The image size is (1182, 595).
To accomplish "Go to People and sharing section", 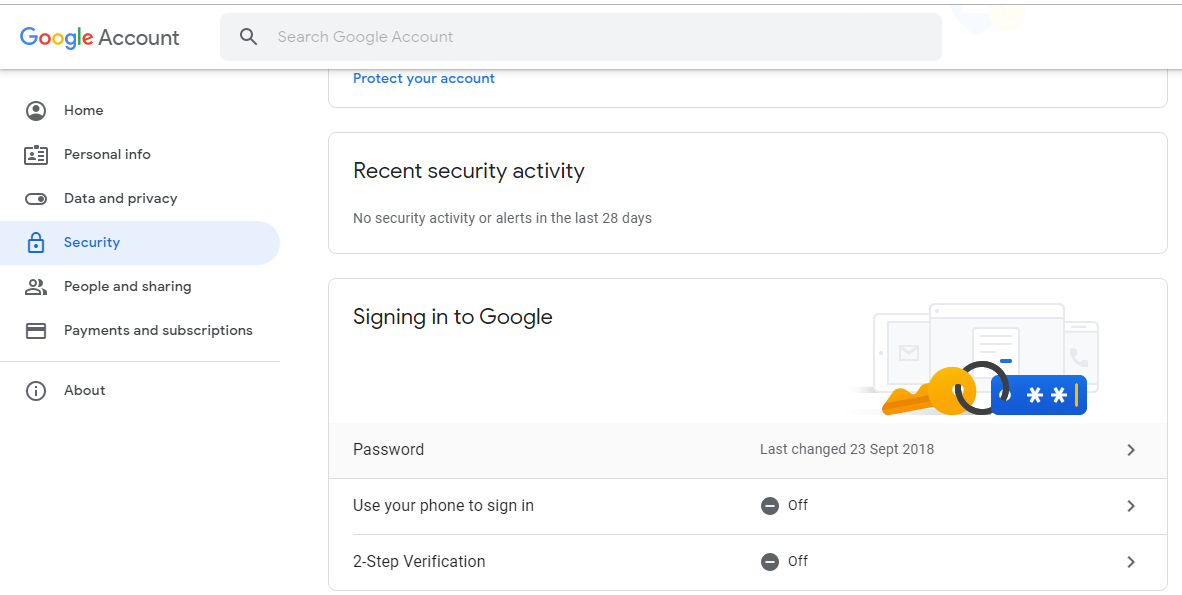I will pyautogui.click(x=127, y=287).
